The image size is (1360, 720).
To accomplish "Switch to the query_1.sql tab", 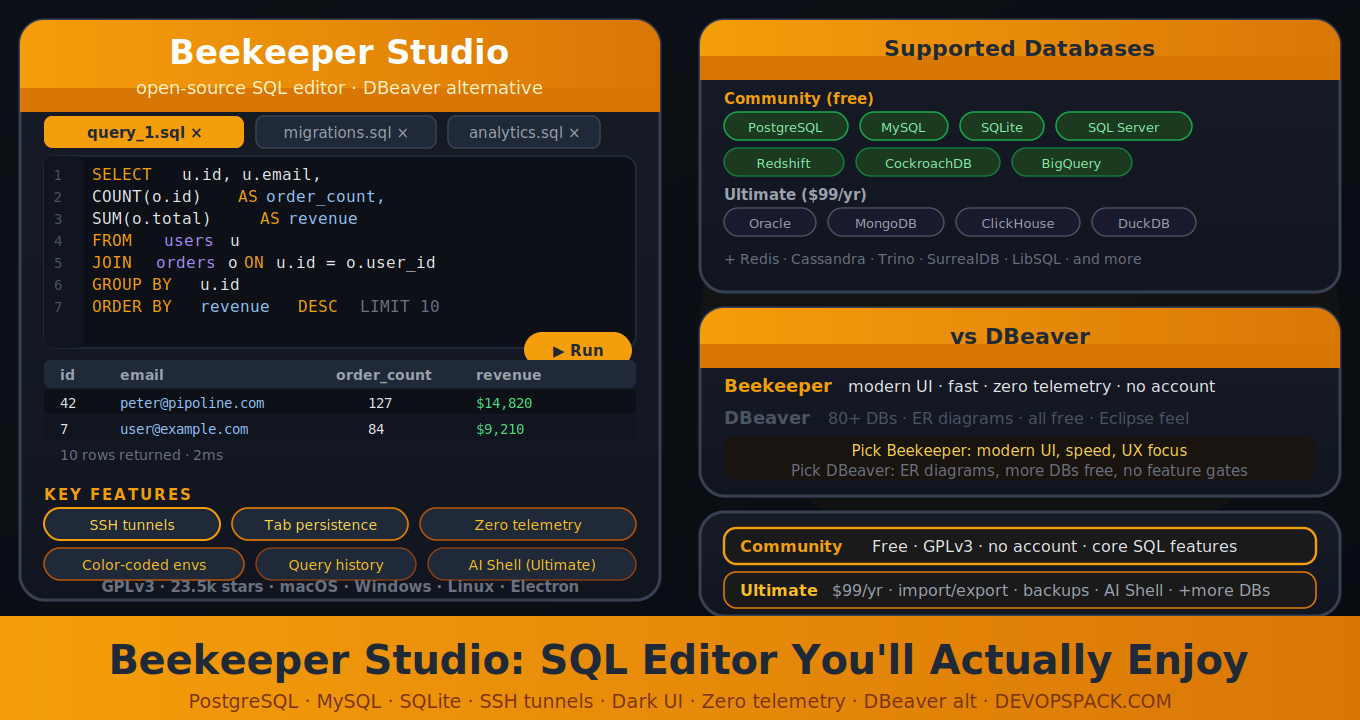I will 144,132.
